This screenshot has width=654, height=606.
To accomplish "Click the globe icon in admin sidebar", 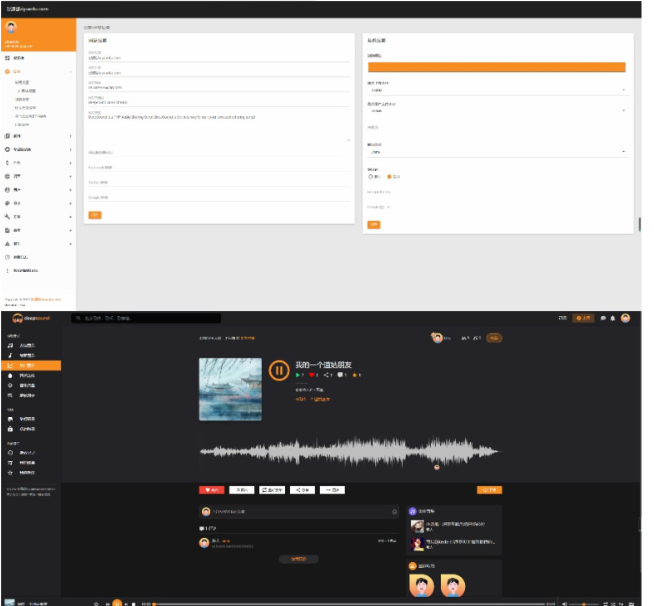I will tap(8, 176).
